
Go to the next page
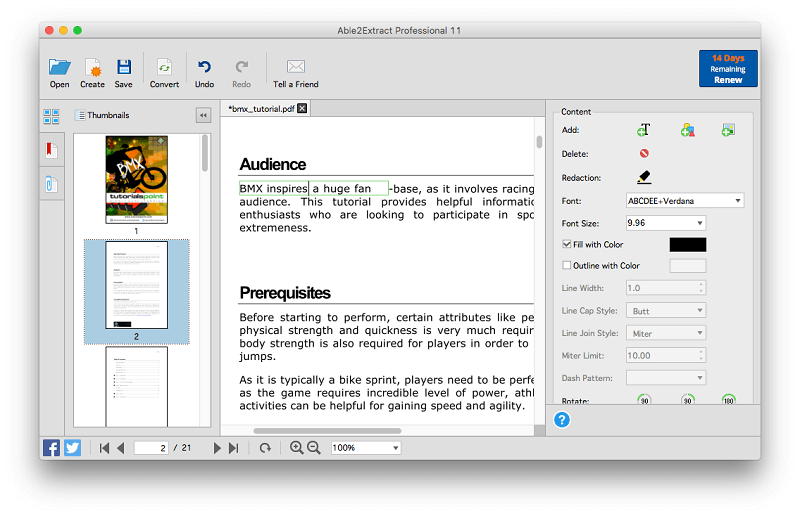(217, 448)
